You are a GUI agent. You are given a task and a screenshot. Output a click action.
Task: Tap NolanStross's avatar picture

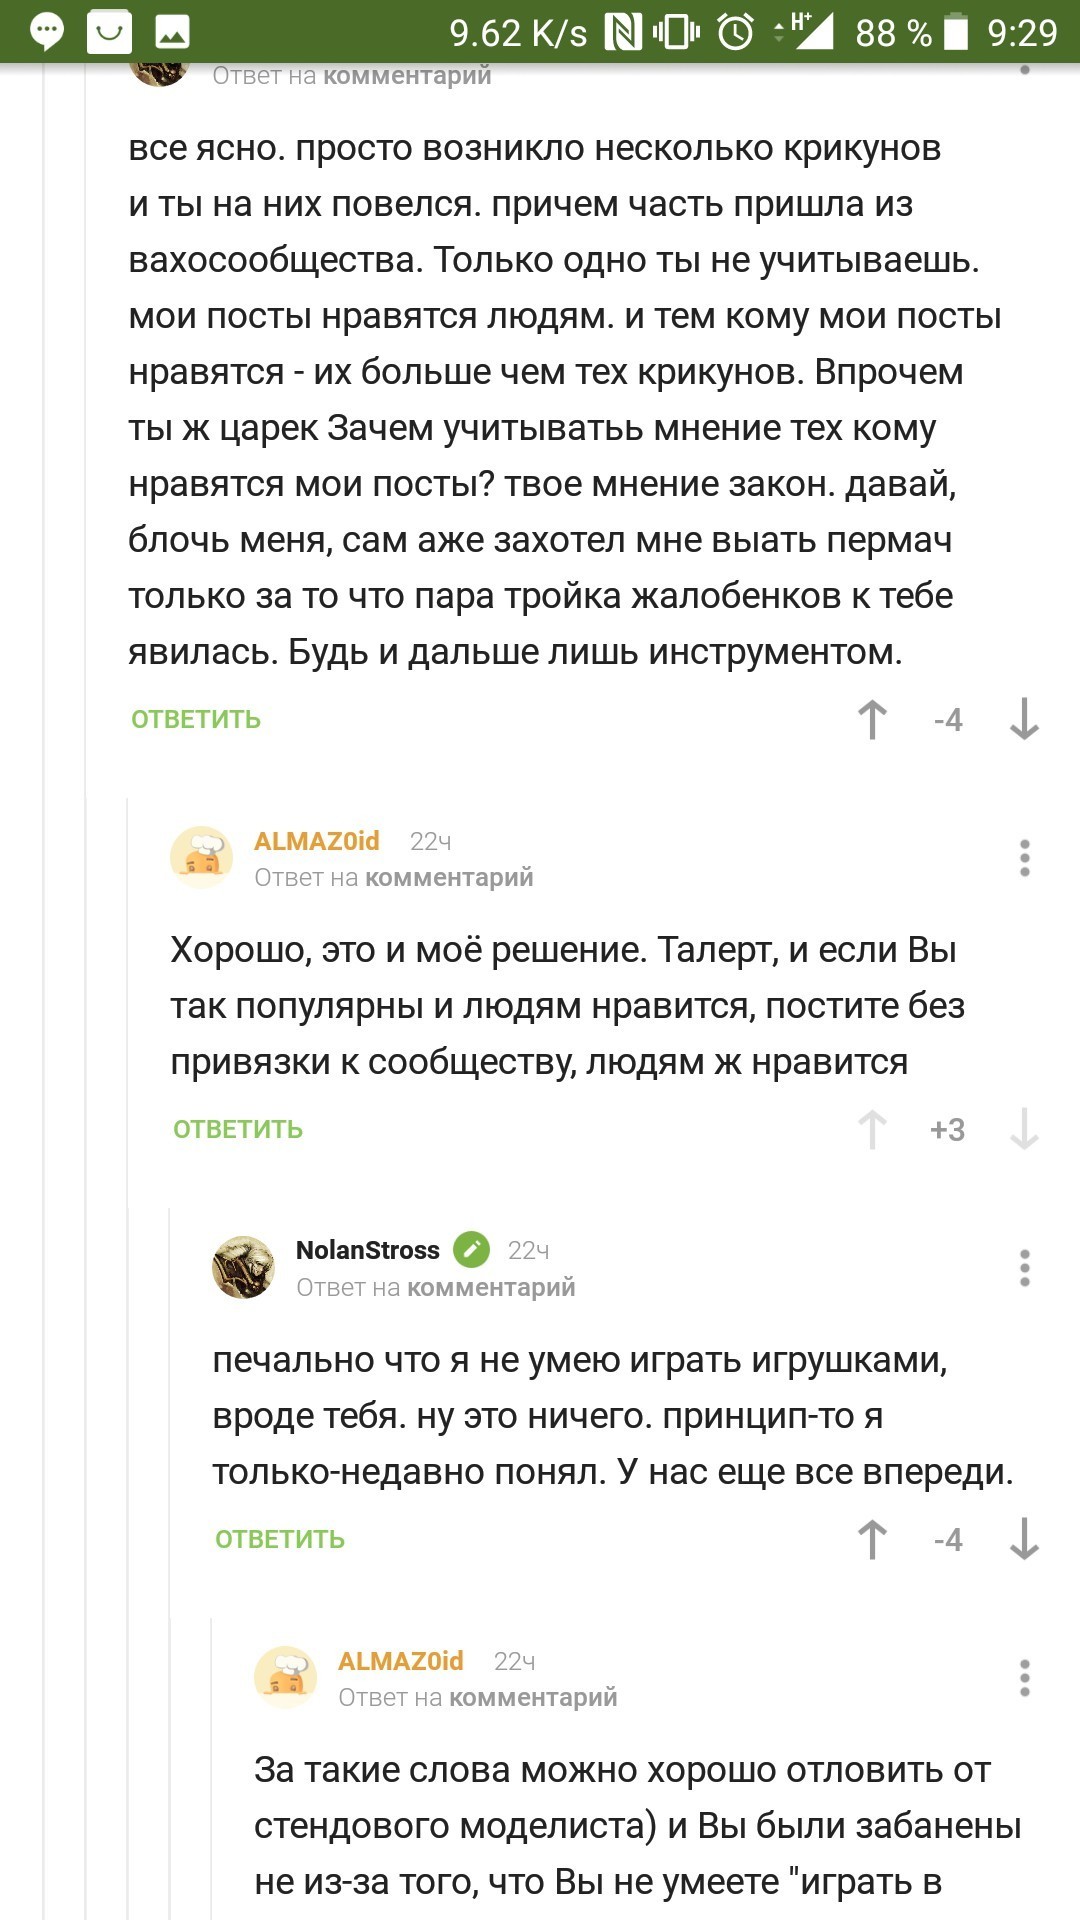tap(243, 1267)
